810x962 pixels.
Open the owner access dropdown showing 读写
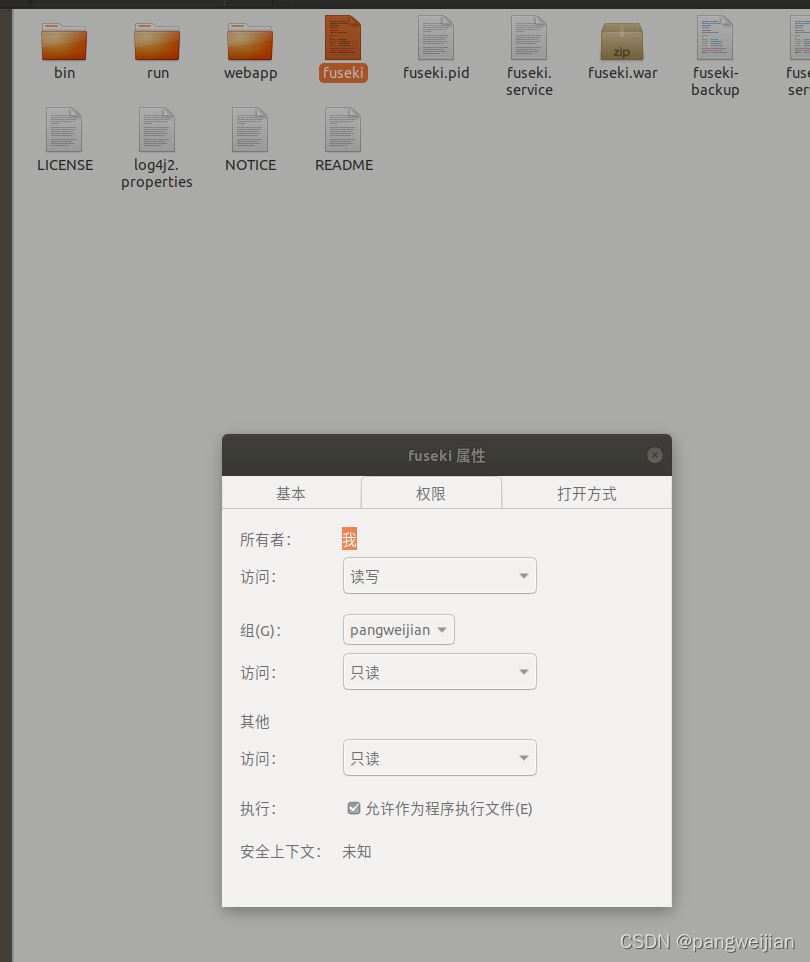click(x=439, y=575)
